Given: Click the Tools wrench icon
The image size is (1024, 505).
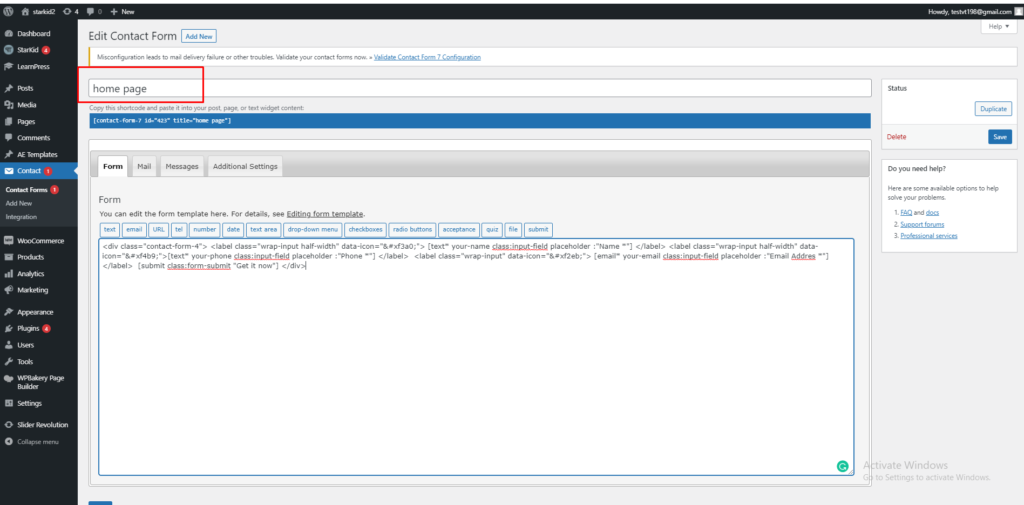Looking at the screenshot, I should point(9,361).
